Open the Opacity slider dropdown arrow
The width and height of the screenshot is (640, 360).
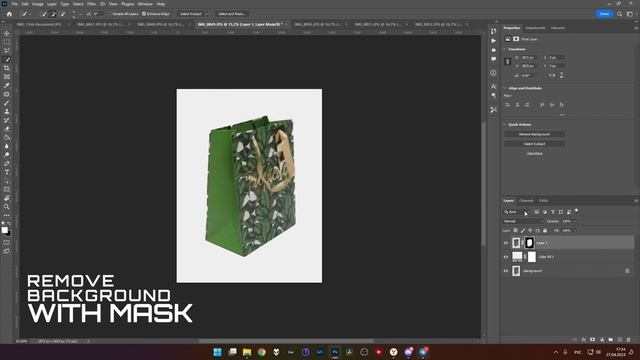point(575,221)
